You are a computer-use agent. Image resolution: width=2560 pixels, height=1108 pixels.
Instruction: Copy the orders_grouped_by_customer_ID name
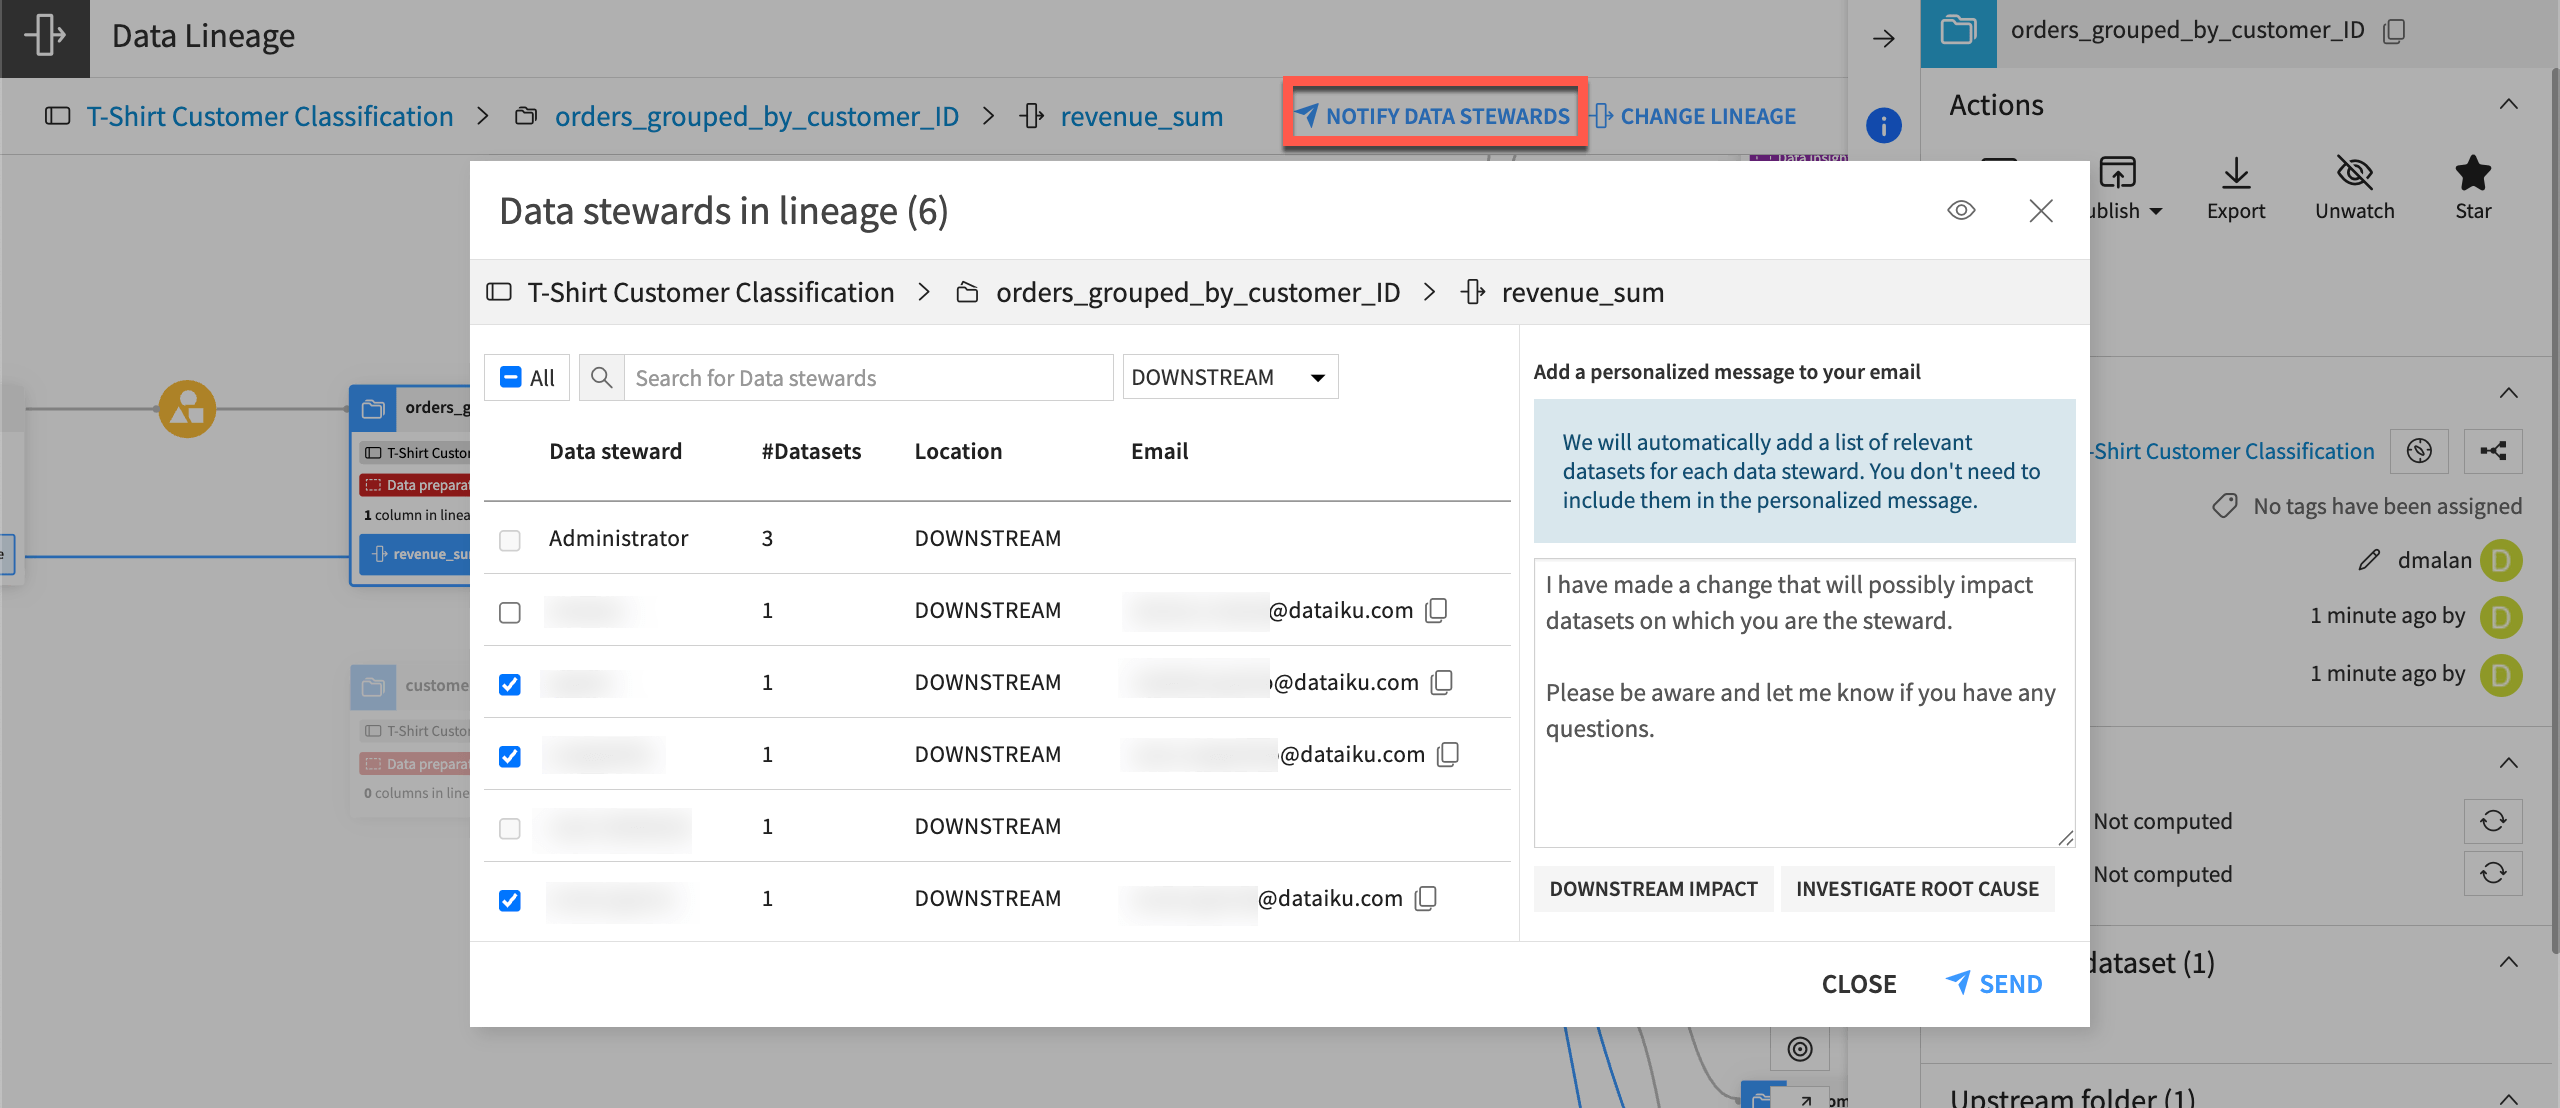click(x=2394, y=30)
